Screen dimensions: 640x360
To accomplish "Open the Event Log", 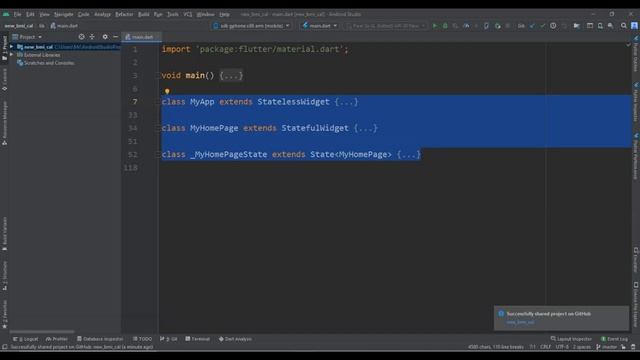I will point(614,339).
